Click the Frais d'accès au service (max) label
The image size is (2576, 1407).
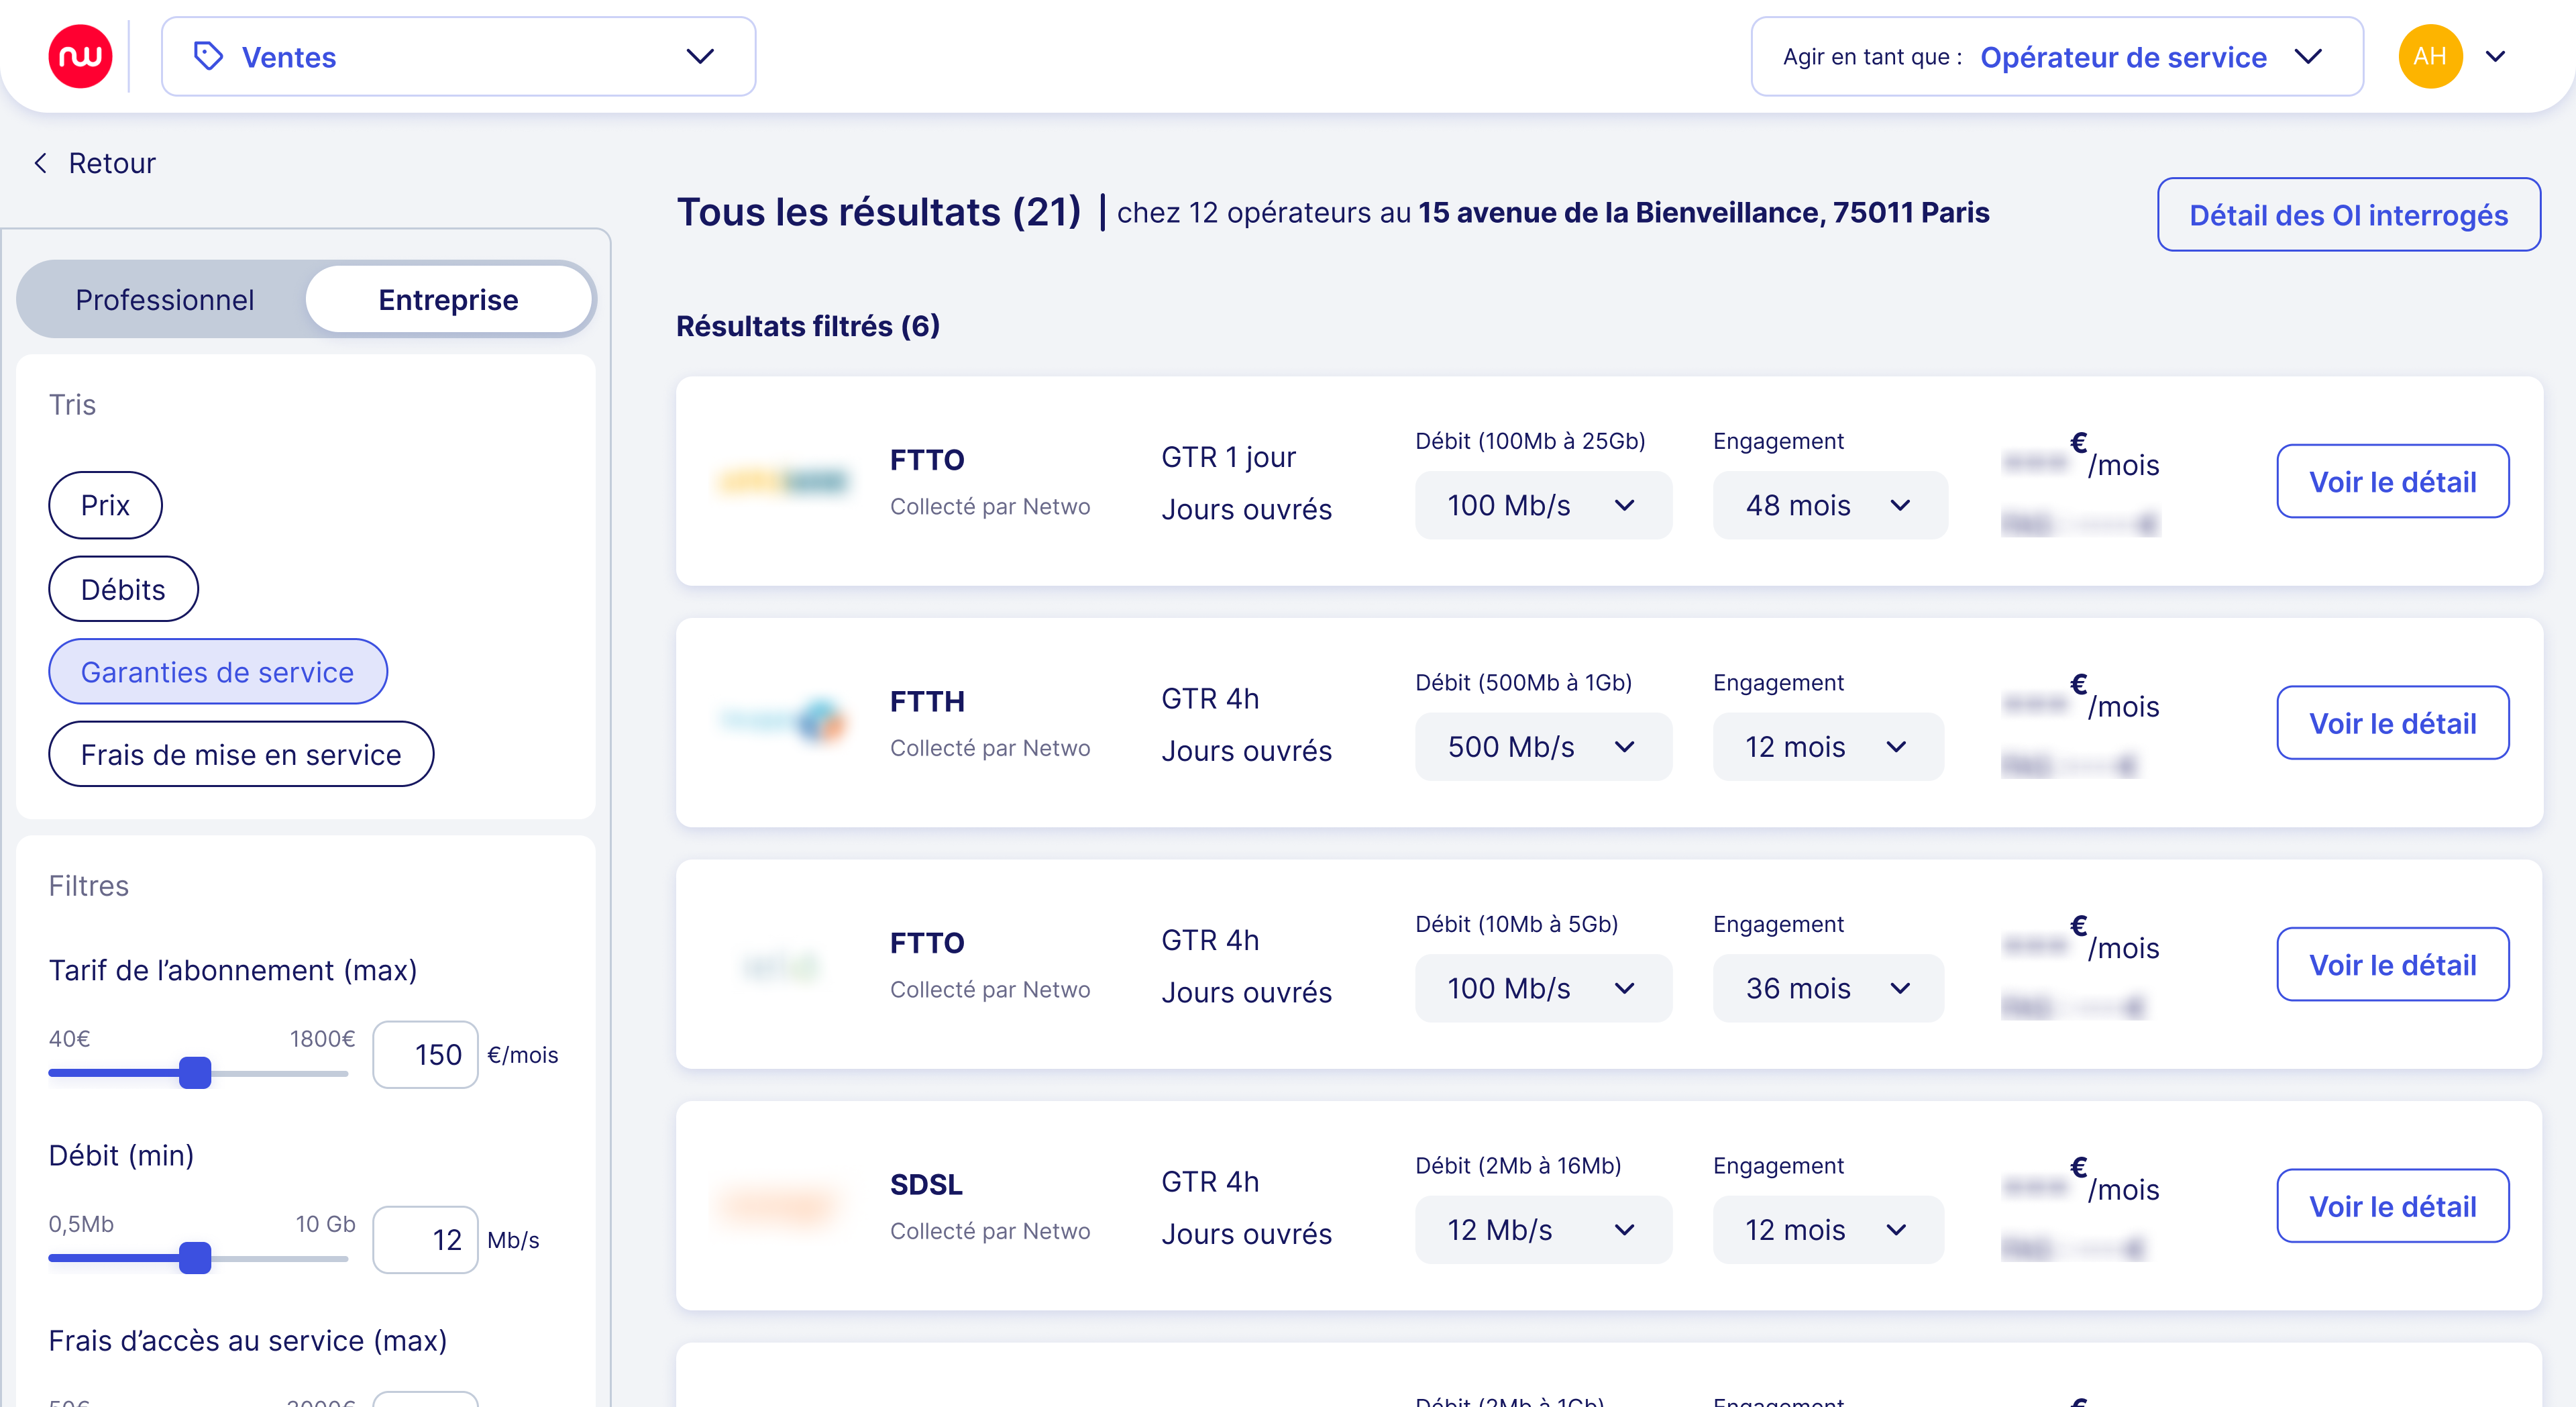coord(247,1341)
